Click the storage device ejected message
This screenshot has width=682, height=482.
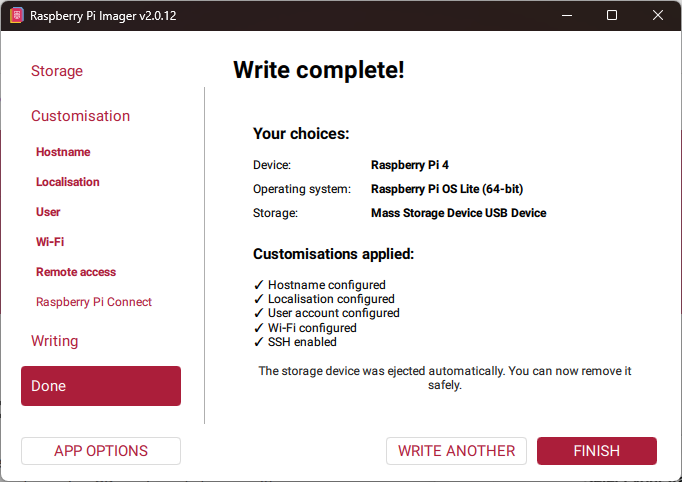coord(445,378)
